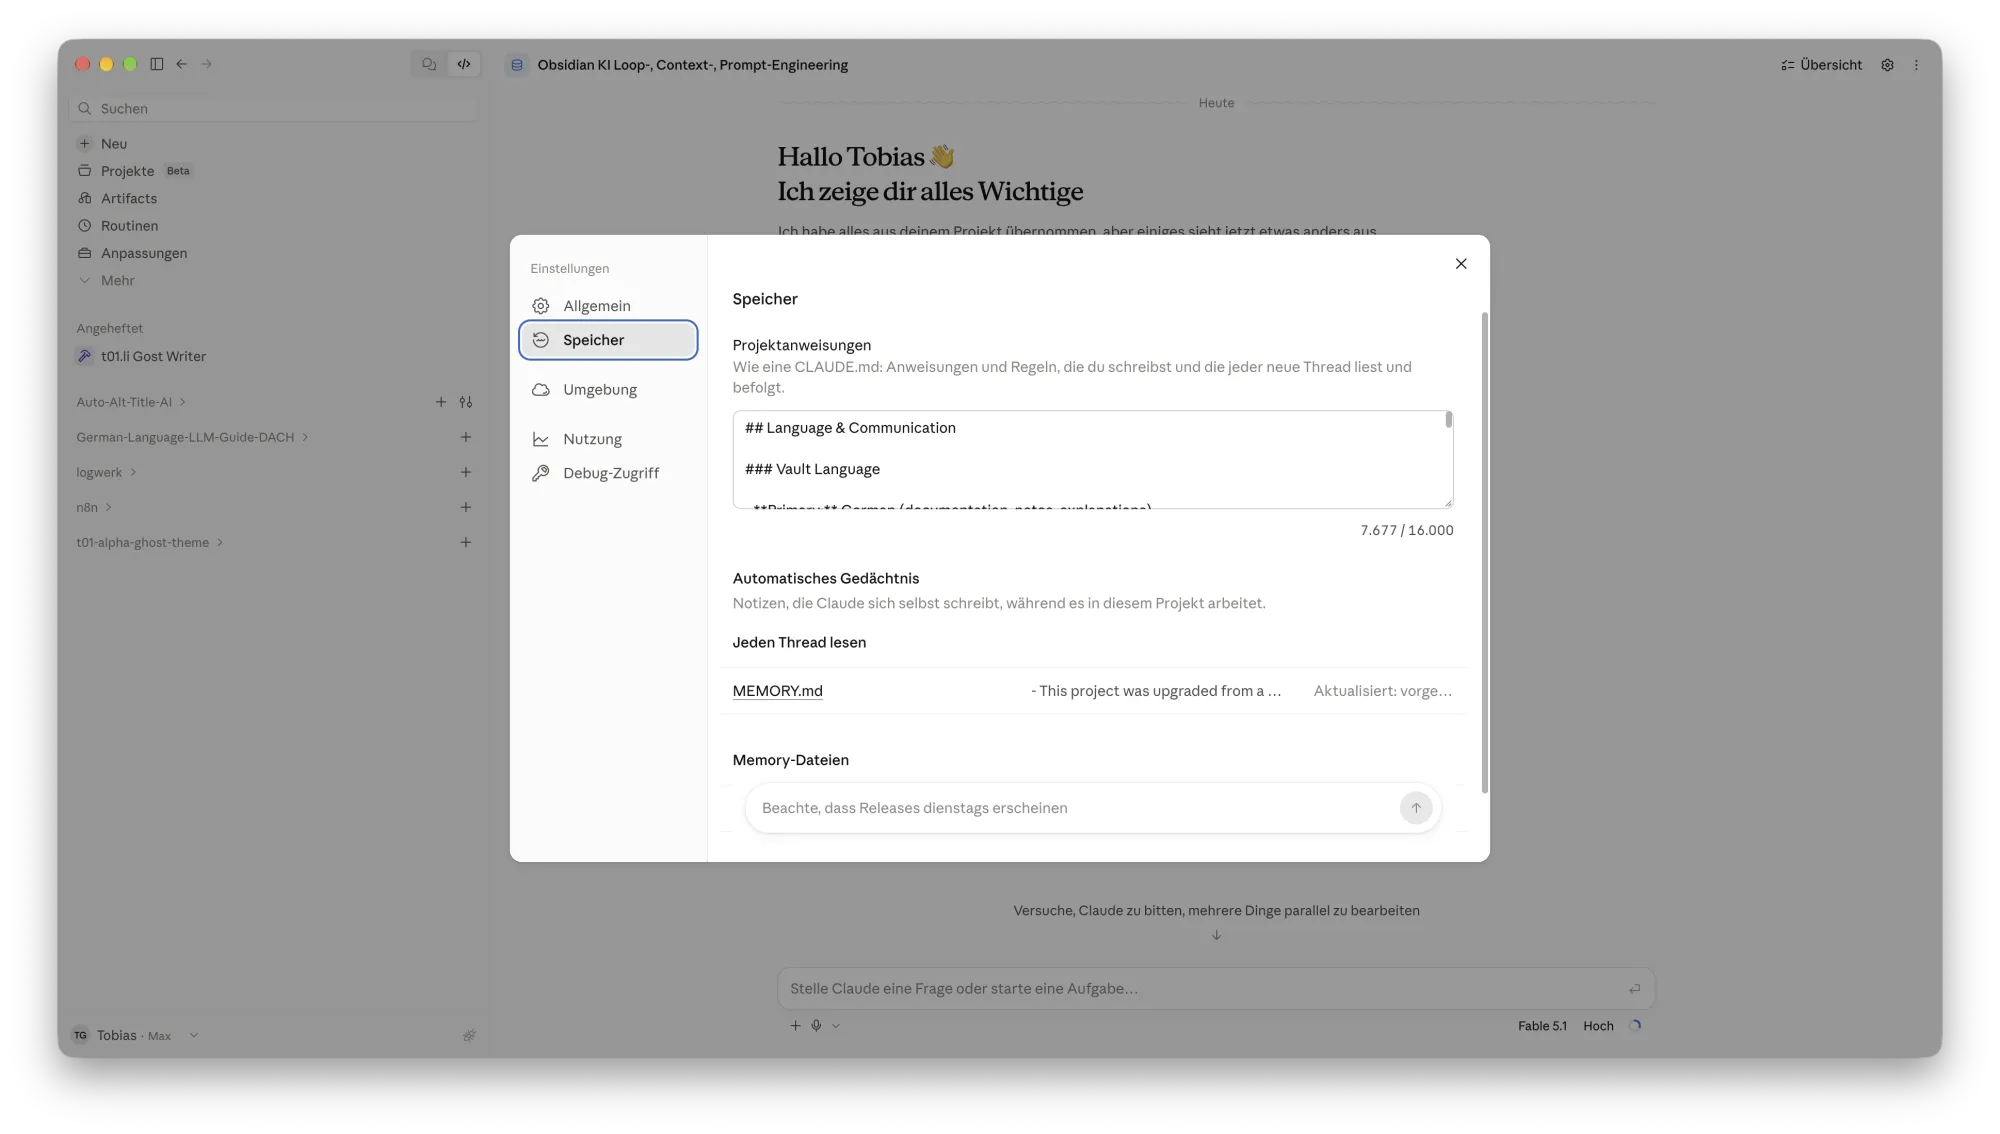The width and height of the screenshot is (2000, 1134).
Task: Go forward with the right arrow
Action: click(207, 64)
